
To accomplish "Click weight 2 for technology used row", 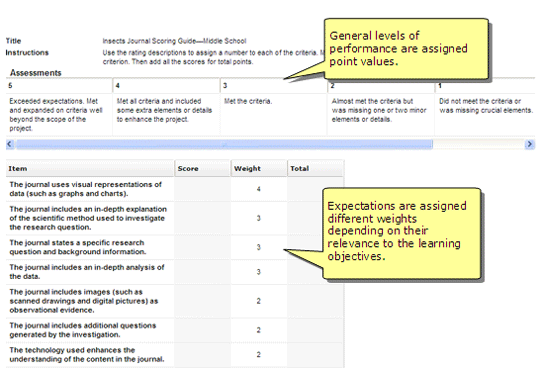I will [x=259, y=355].
